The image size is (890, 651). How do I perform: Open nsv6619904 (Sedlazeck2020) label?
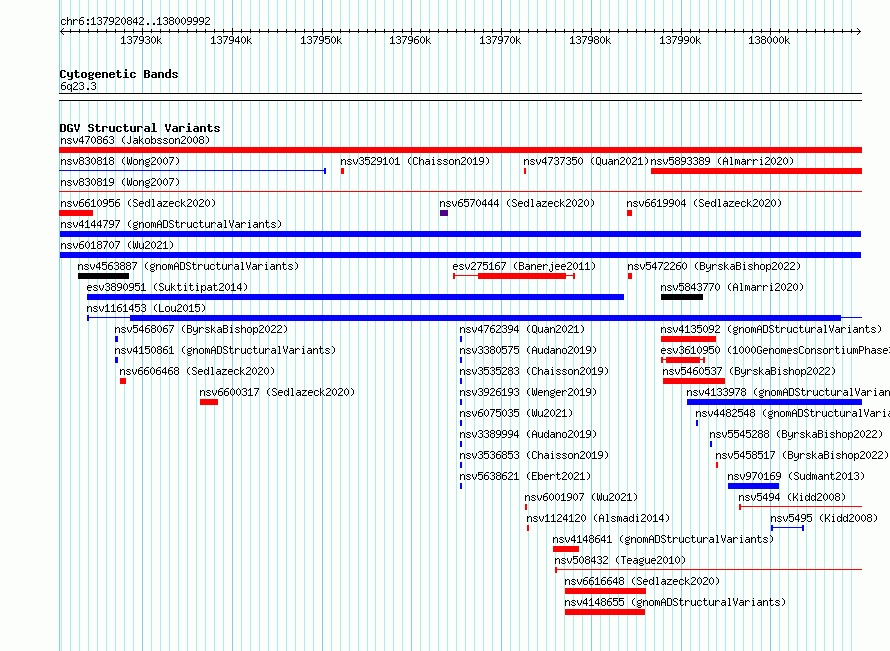[704, 203]
